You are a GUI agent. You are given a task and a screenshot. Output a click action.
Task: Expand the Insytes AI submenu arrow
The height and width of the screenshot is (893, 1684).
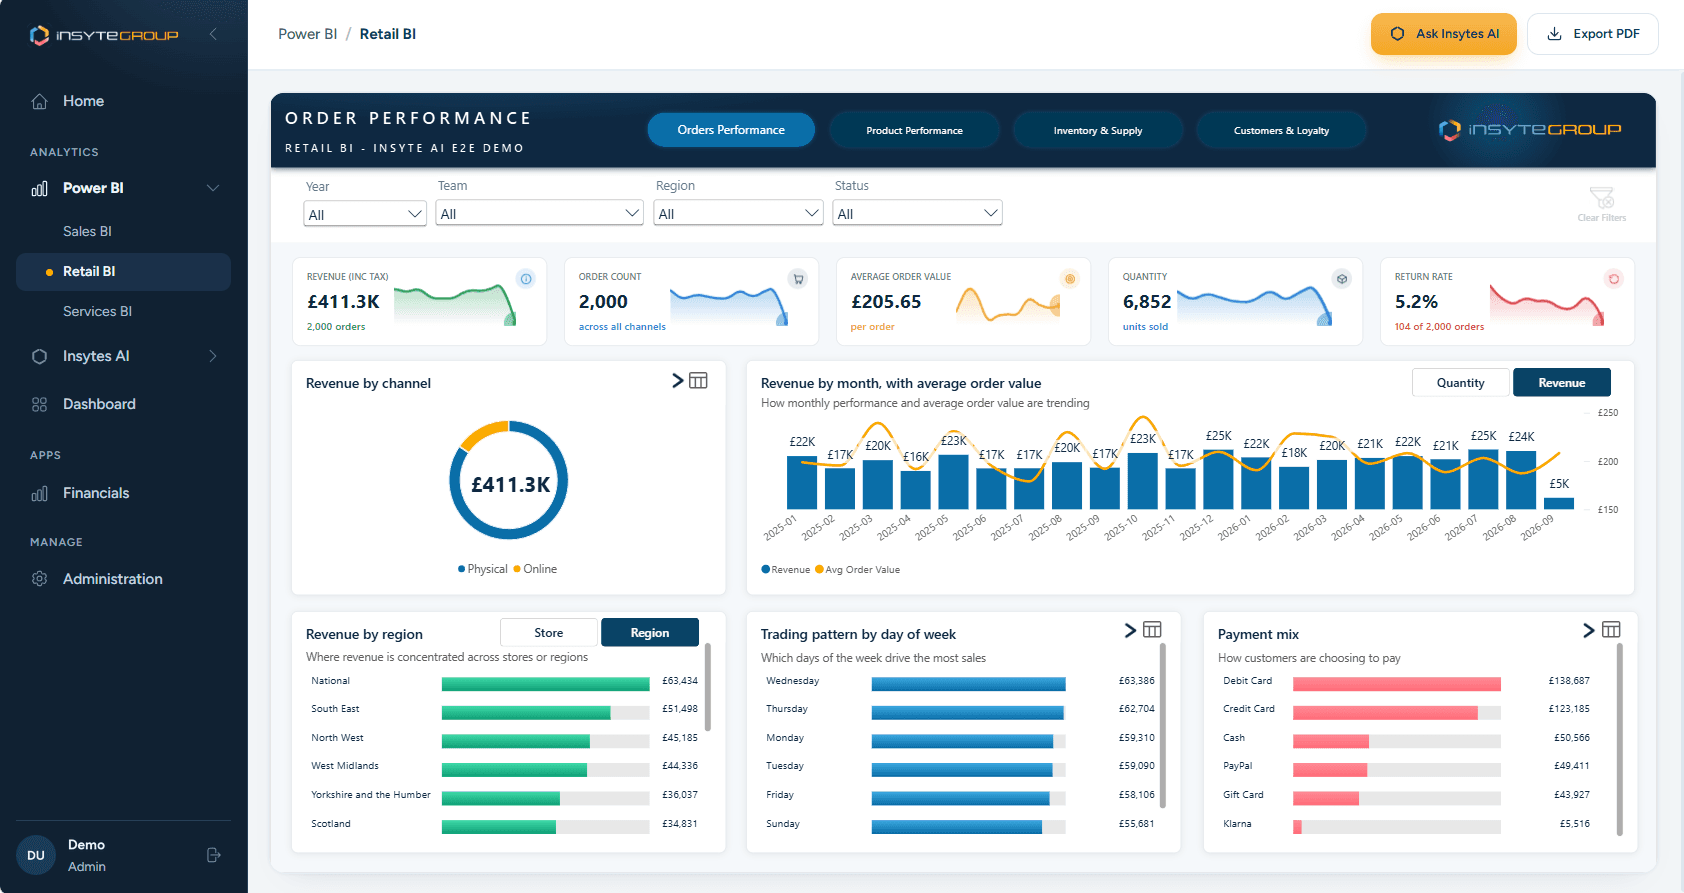(x=213, y=356)
